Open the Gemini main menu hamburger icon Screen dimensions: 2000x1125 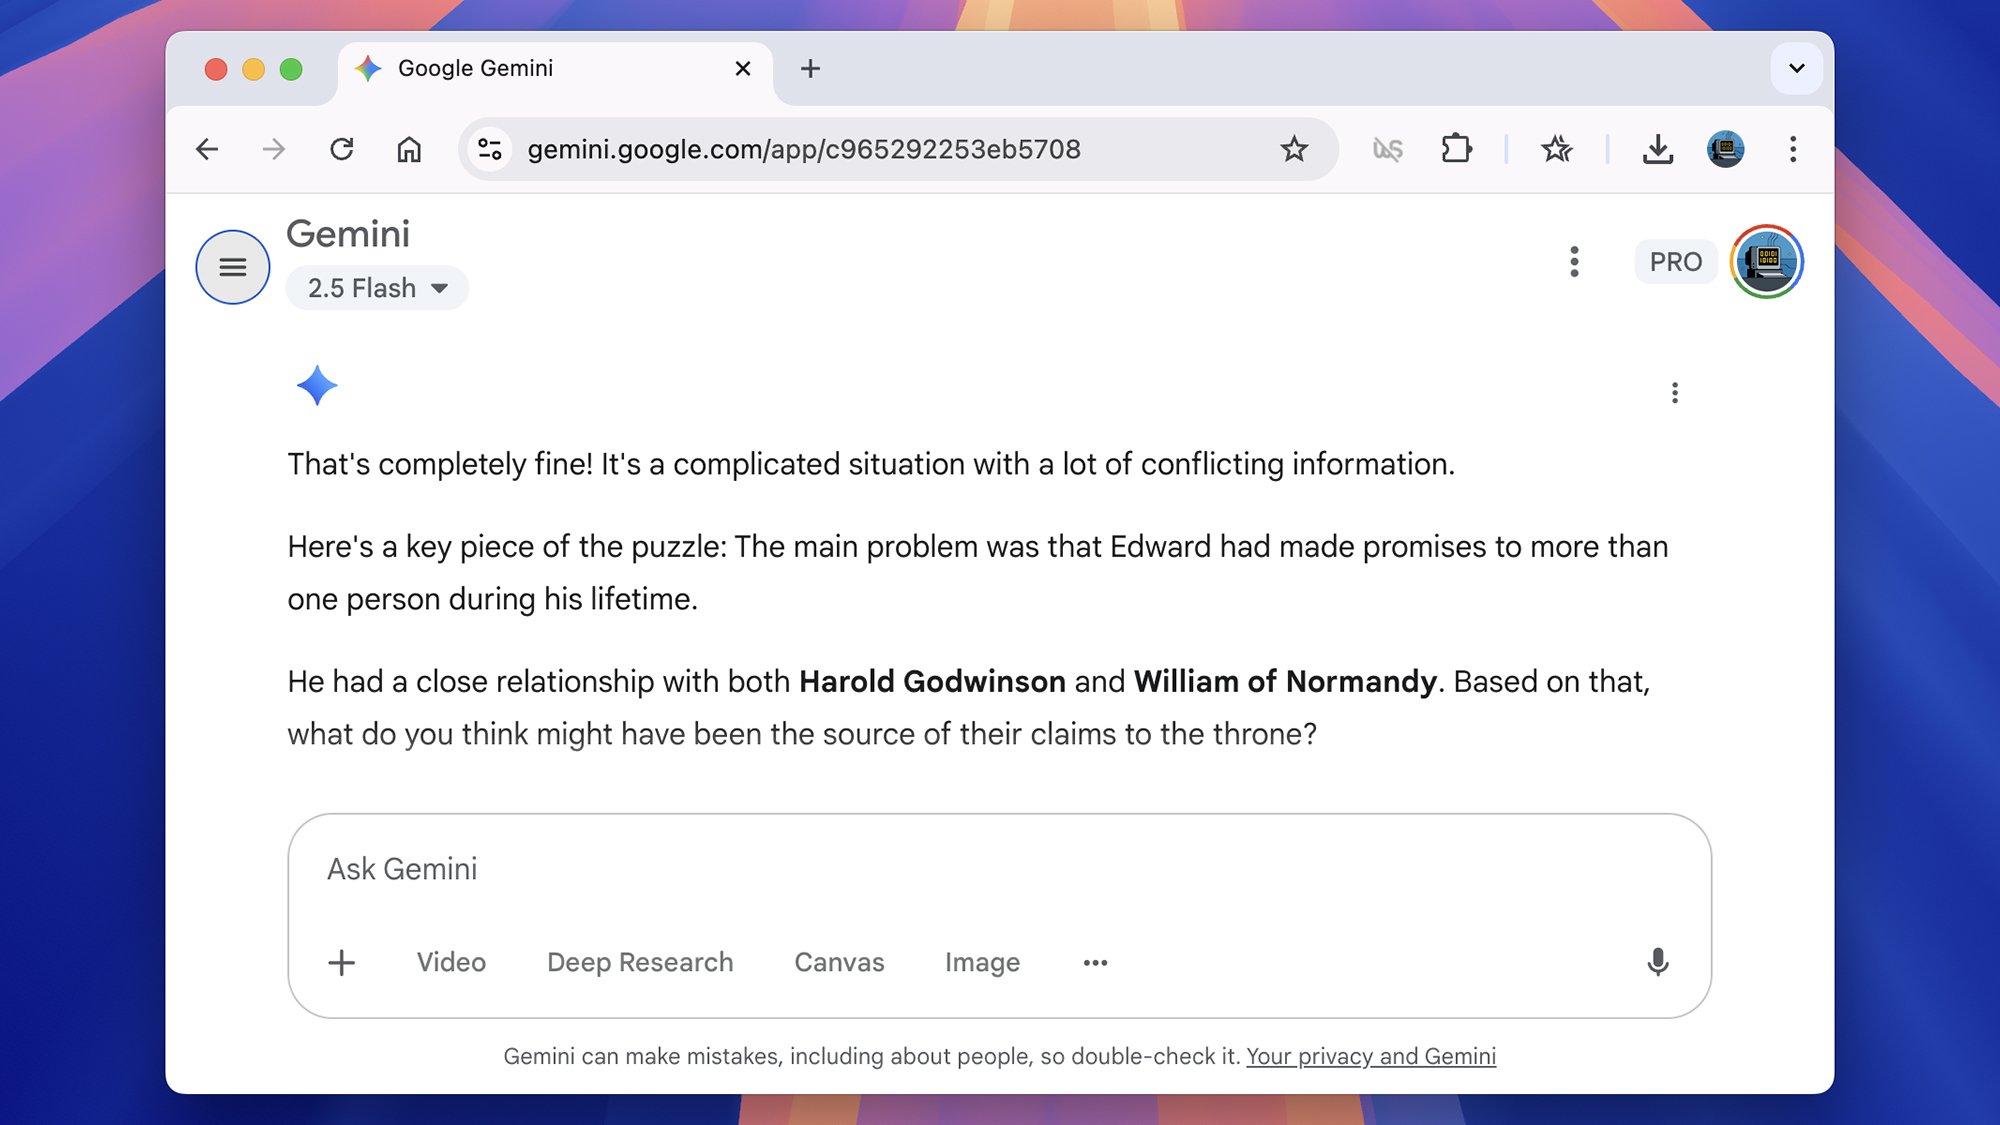click(232, 267)
